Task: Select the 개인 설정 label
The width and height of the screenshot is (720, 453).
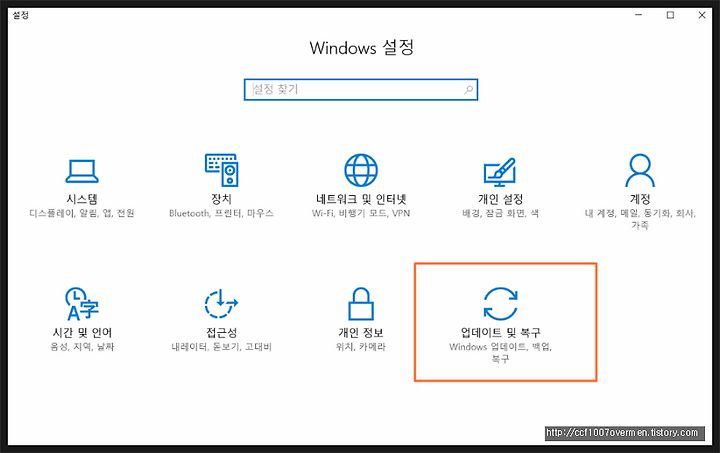Action: click(501, 199)
